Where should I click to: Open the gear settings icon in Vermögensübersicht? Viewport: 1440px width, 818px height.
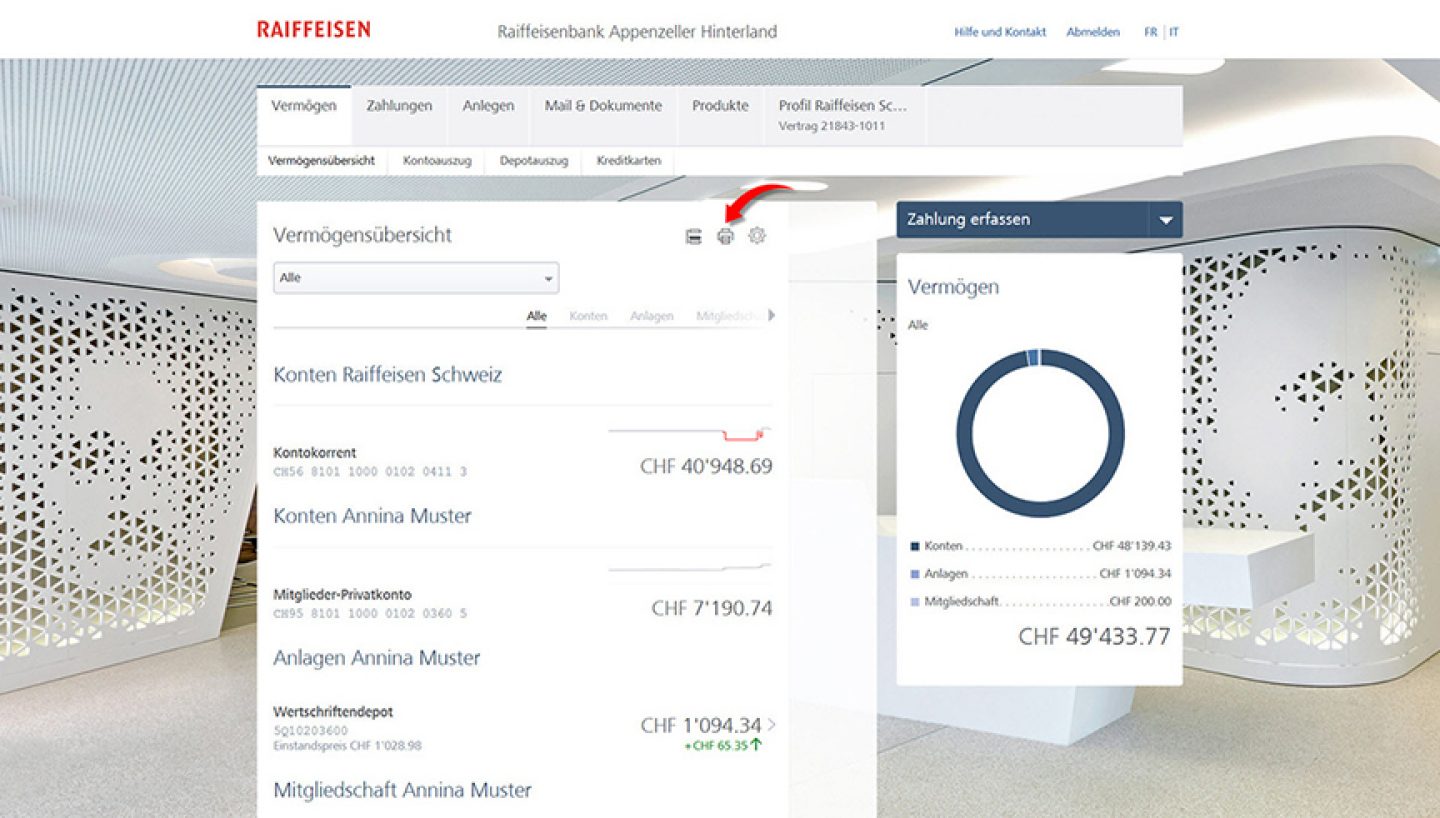point(757,236)
